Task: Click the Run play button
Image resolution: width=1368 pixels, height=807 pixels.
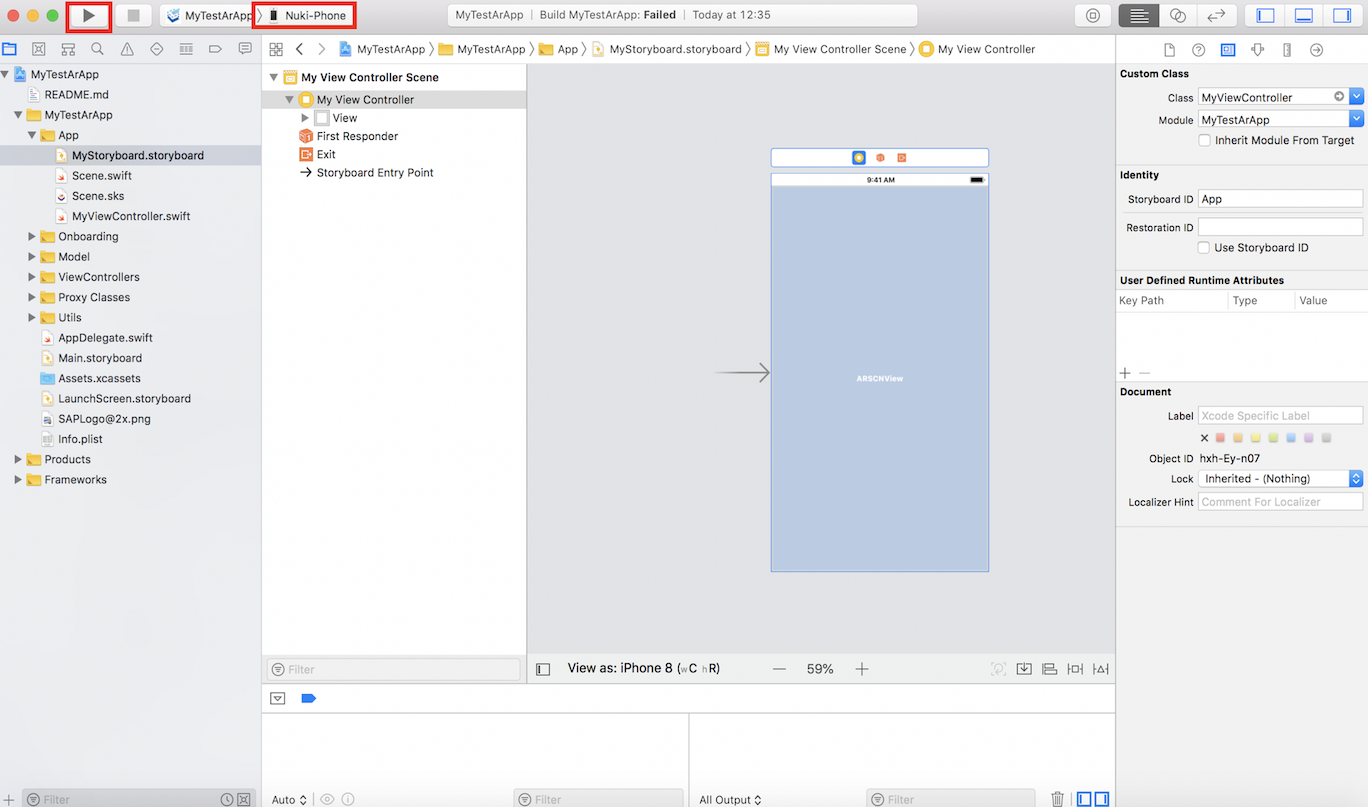Action: coord(89,16)
